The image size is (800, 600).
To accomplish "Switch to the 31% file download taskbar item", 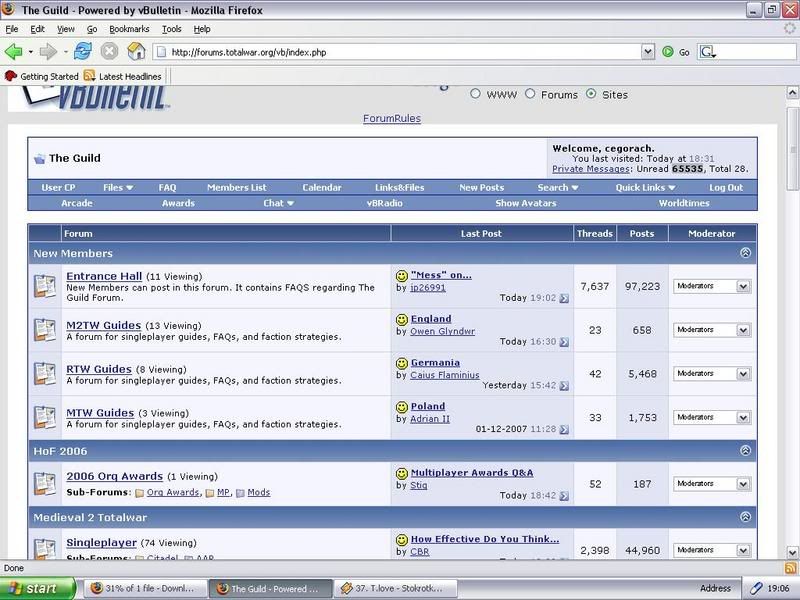I will tap(145, 588).
